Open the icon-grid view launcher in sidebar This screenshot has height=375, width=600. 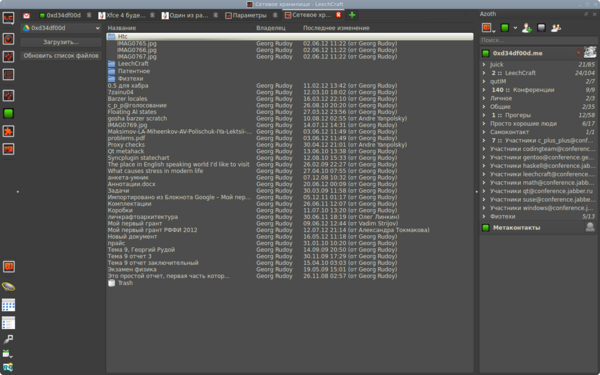(x=8, y=305)
